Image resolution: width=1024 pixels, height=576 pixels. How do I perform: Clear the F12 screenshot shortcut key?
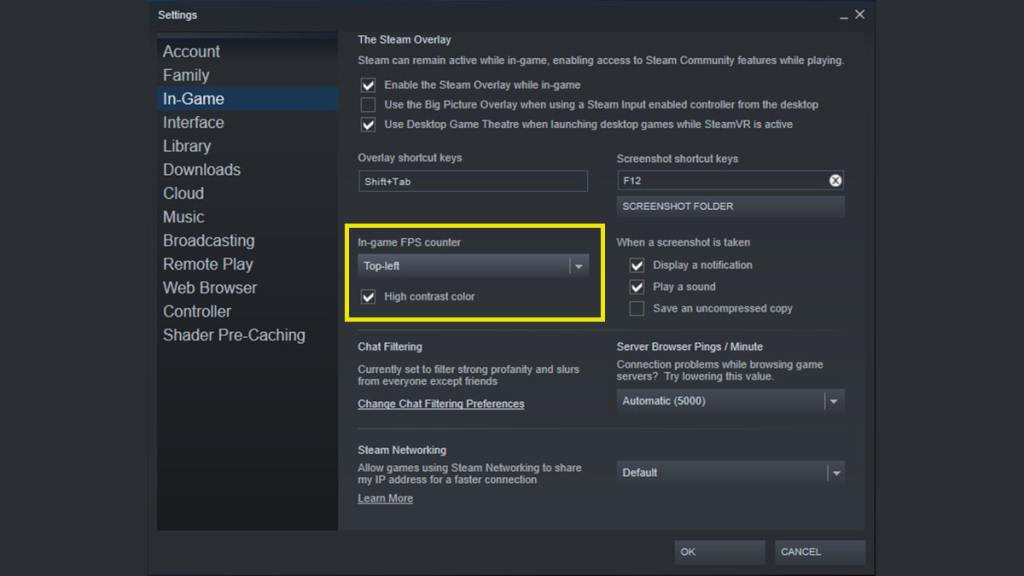pos(835,180)
